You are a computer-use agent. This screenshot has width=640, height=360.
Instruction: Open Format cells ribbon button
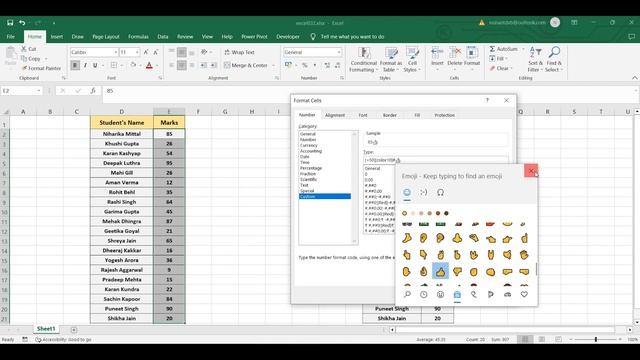[472, 57]
